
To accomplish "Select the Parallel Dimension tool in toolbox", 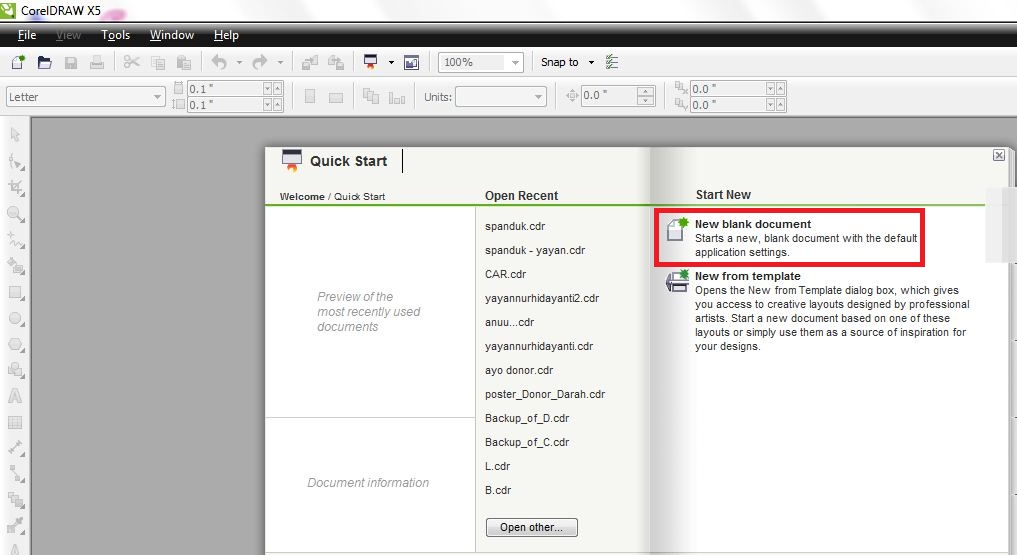I will click(16, 448).
